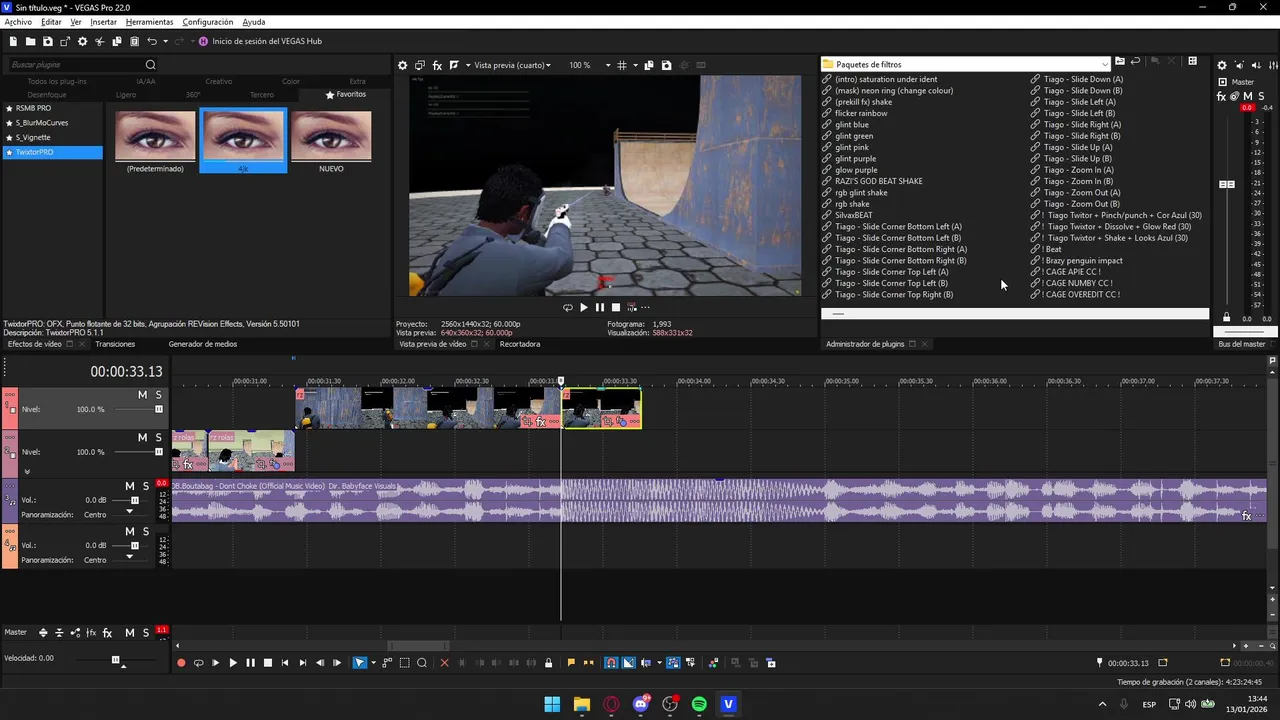Open the Archivo menu

(x=18, y=22)
